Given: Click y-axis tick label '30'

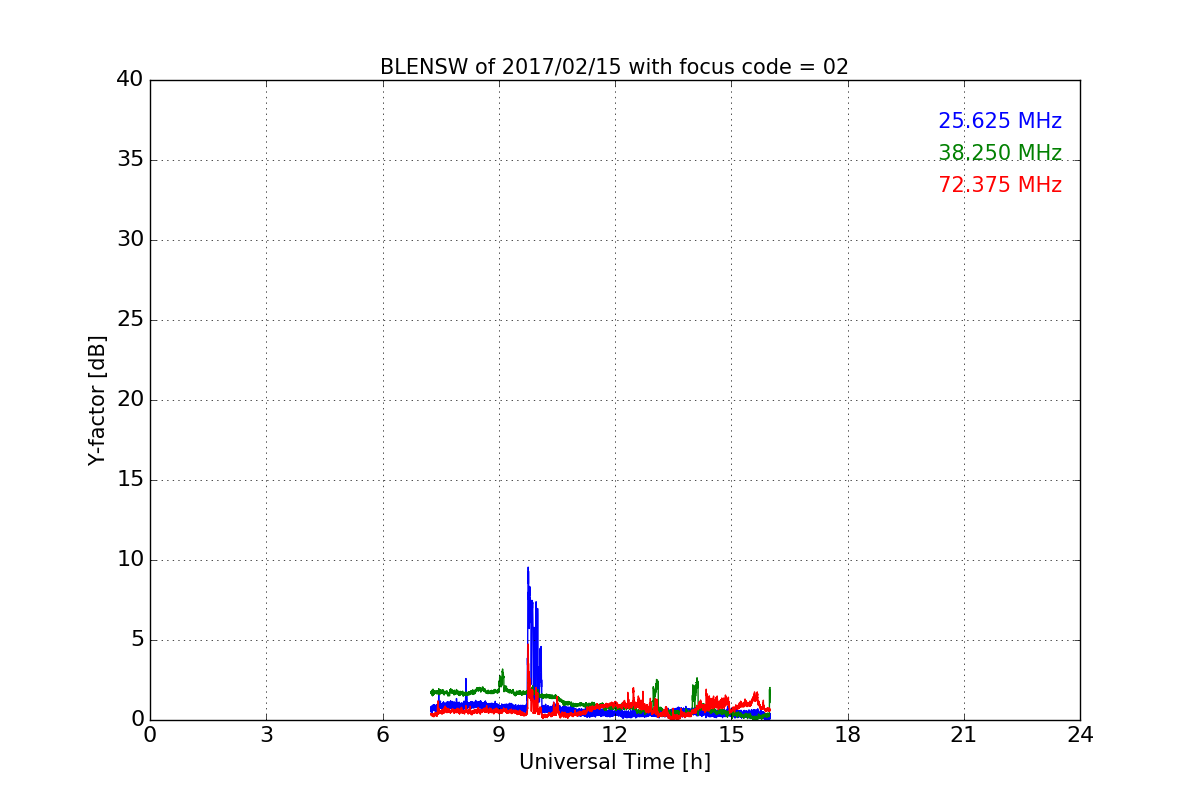Looking at the screenshot, I should coord(130,240).
